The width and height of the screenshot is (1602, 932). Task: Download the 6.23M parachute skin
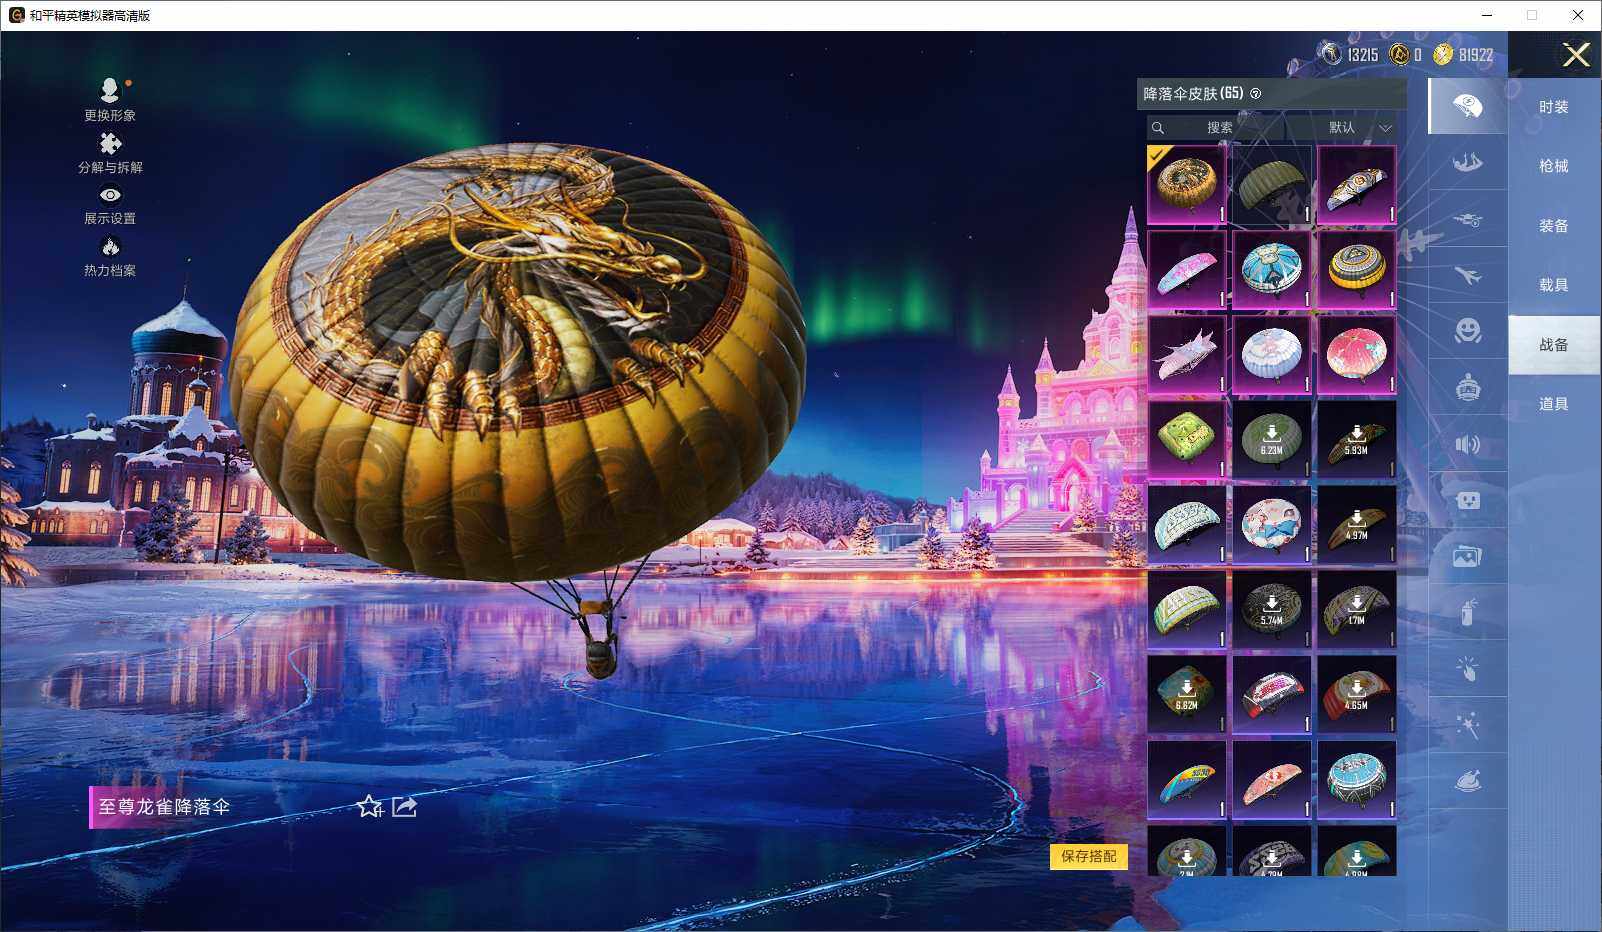coord(1271,440)
